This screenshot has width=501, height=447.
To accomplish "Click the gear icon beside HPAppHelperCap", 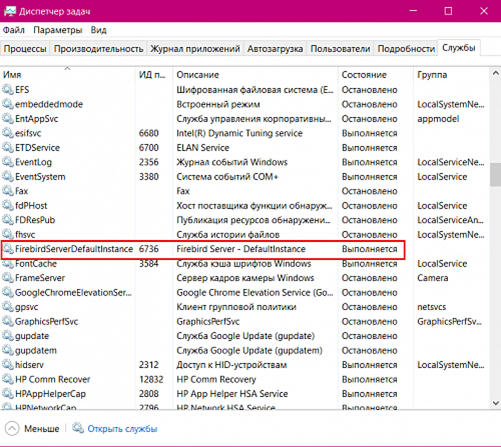I will [7, 394].
